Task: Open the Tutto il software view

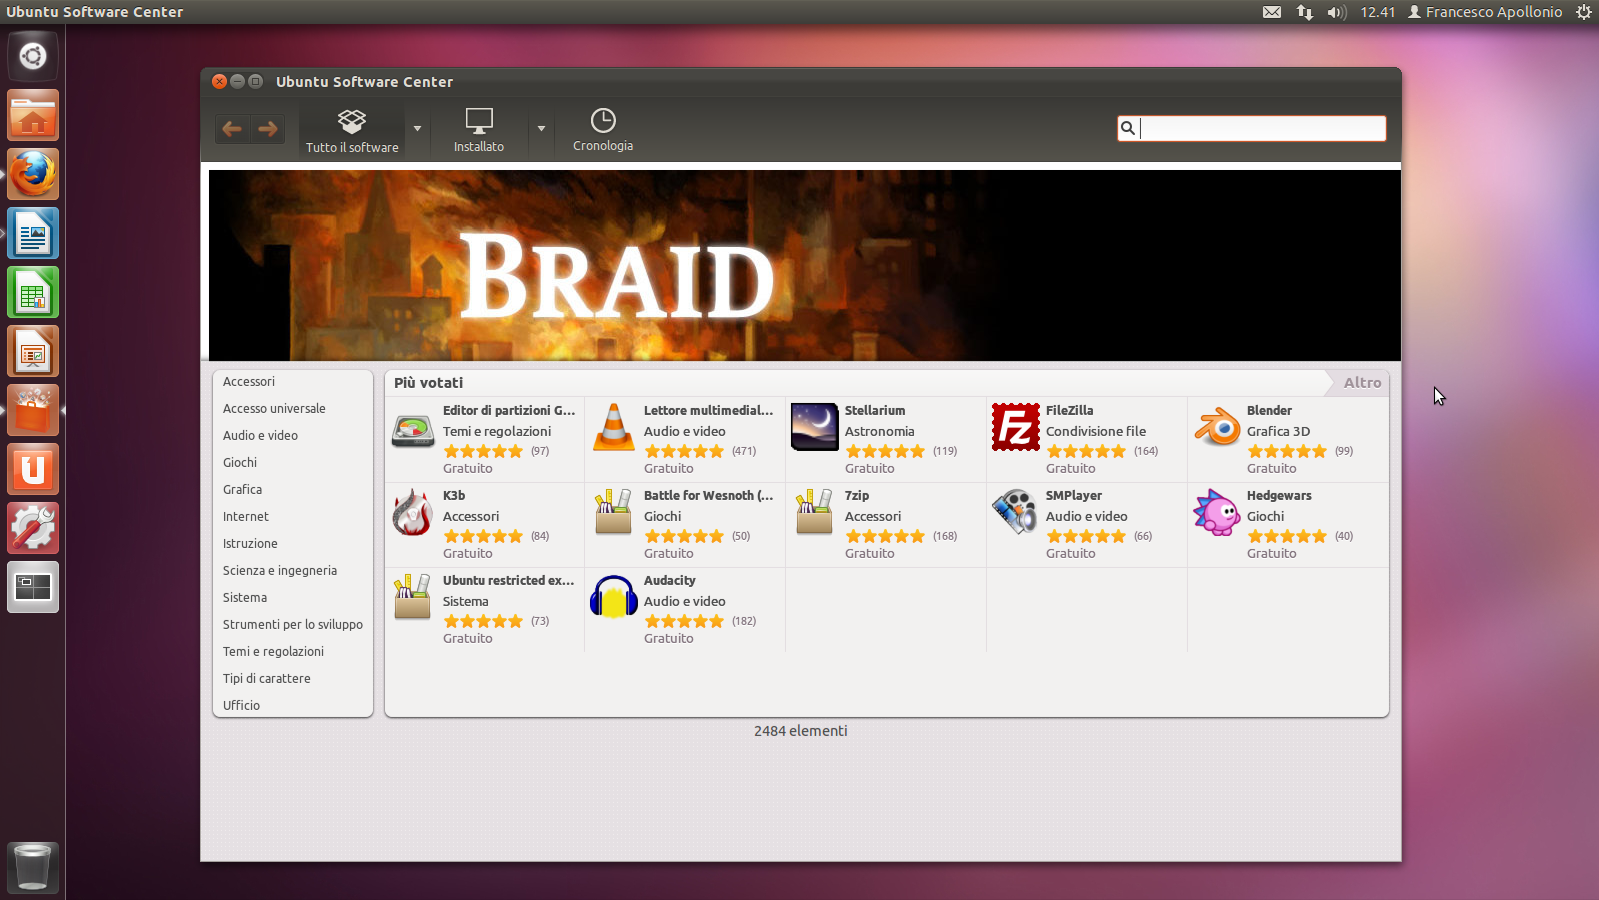Action: coord(352,130)
